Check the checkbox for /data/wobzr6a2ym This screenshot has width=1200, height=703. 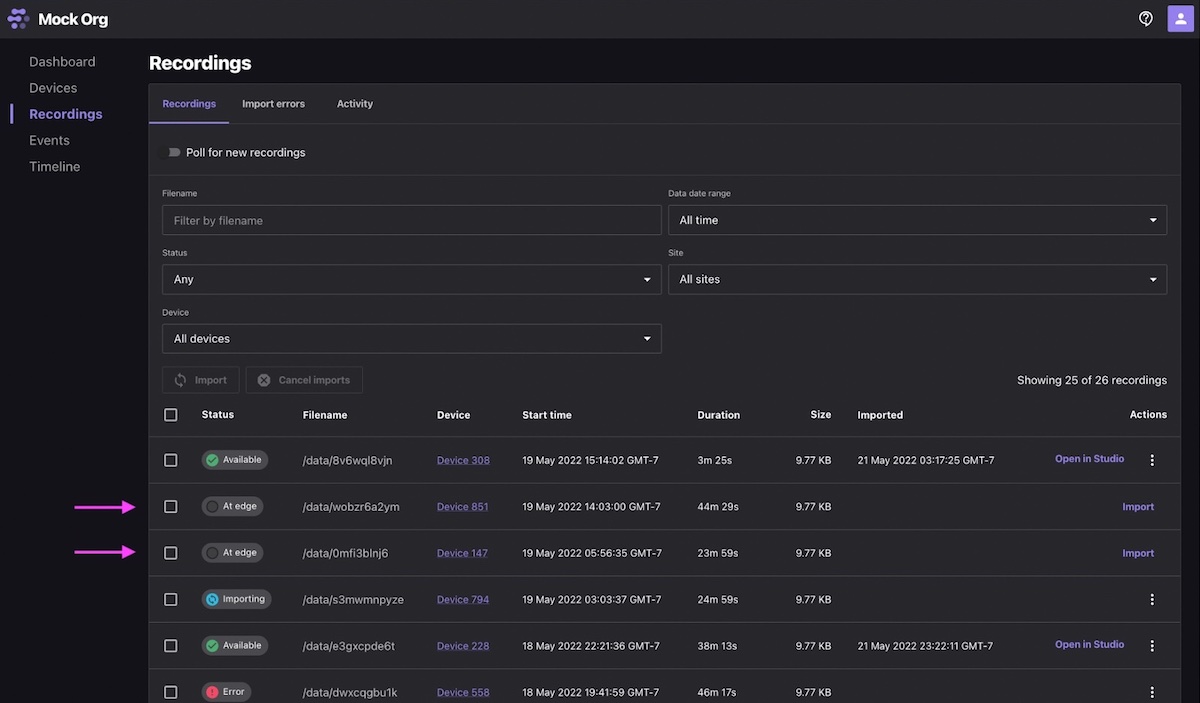[170, 506]
